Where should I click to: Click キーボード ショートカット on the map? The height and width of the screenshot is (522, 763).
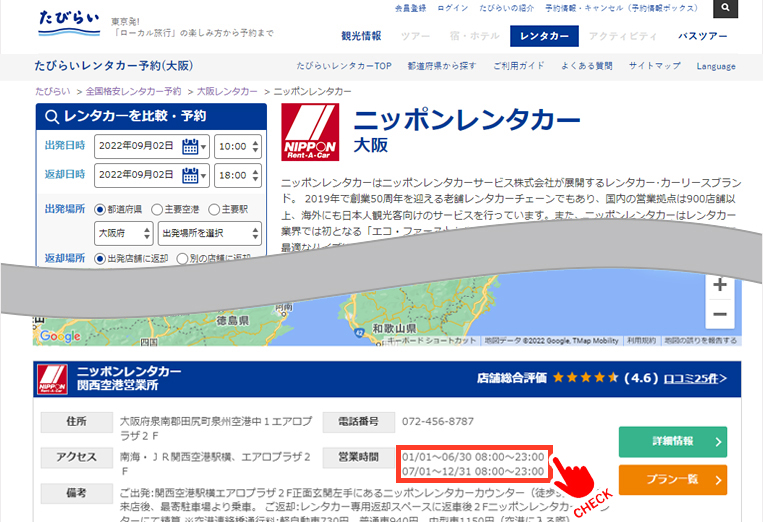pos(432,341)
